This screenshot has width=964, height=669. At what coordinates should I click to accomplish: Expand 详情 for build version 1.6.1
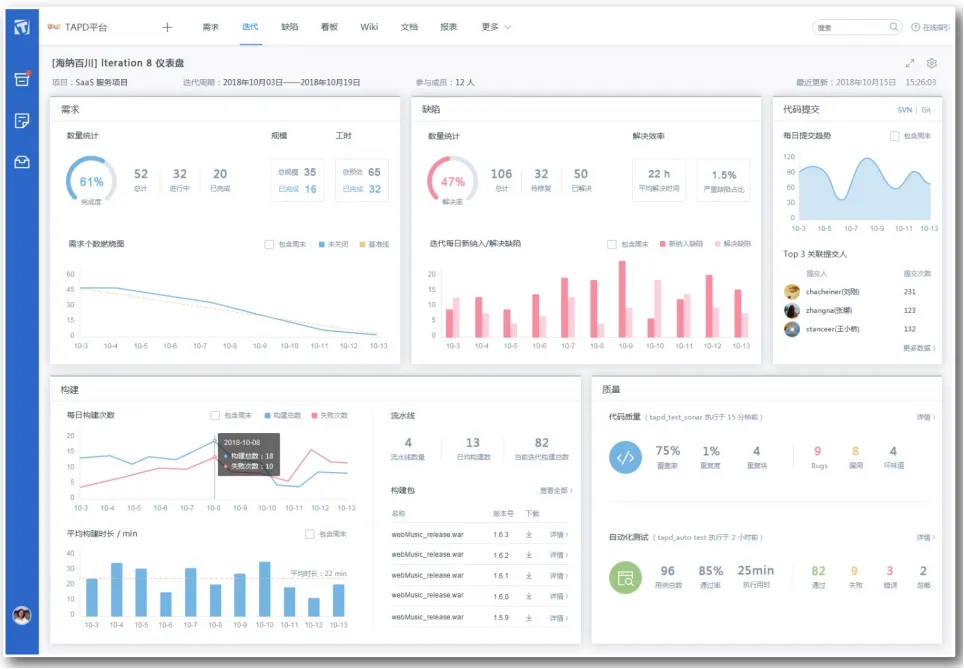point(559,576)
